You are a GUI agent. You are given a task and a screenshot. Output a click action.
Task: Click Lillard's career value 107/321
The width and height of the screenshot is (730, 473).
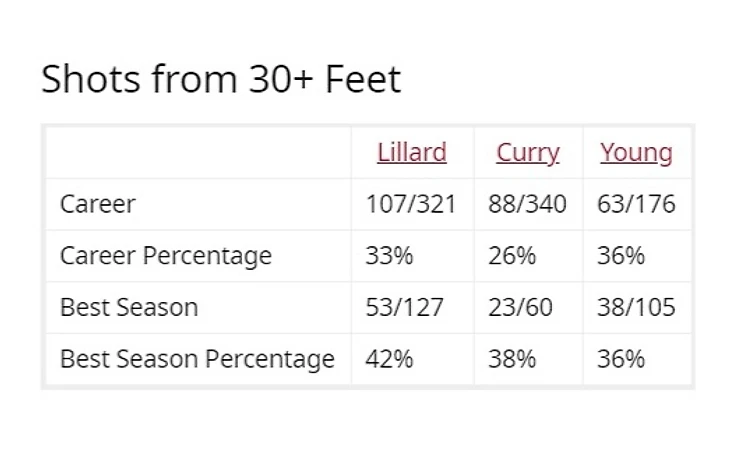(x=411, y=205)
